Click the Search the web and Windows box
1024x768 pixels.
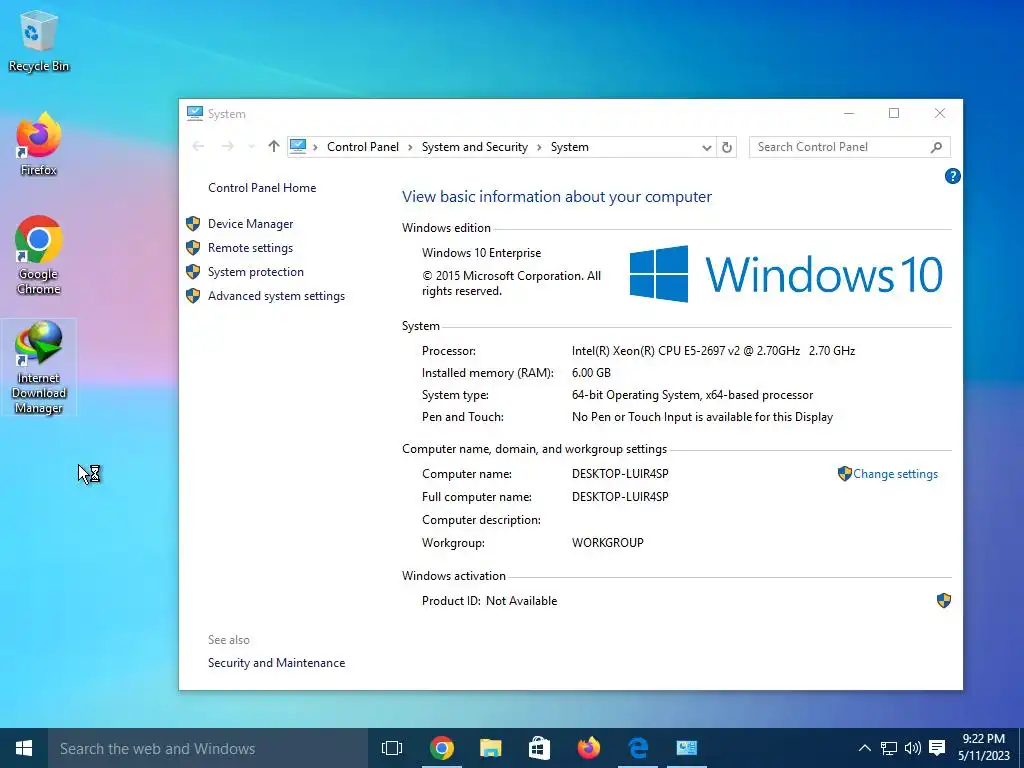(x=208, y=748)
